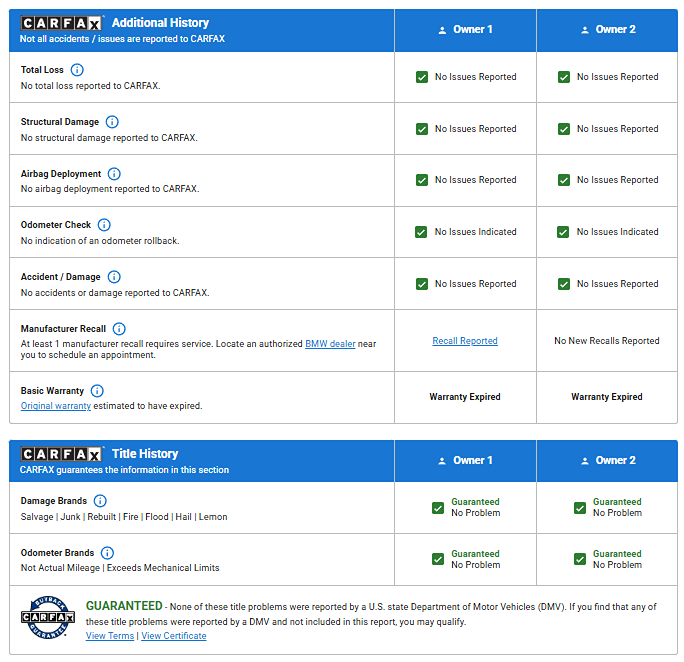Select Owner 2 header in Title History
684x662 pixels.
[x=607, y=461]
